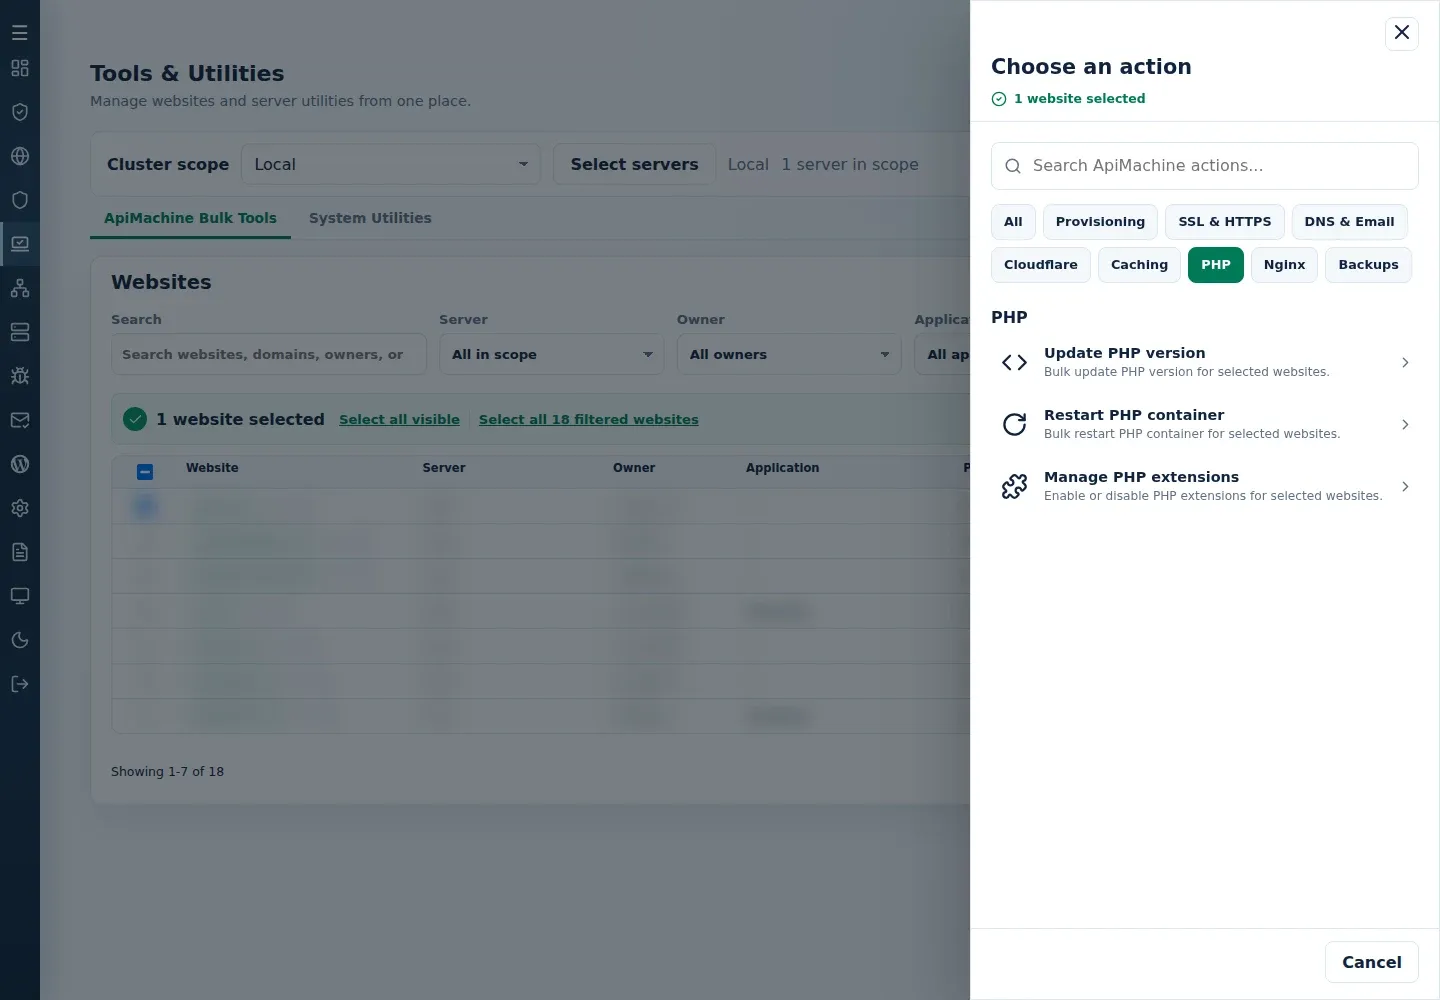Expand the Restart PHP container action chevron

(1405, 425)
